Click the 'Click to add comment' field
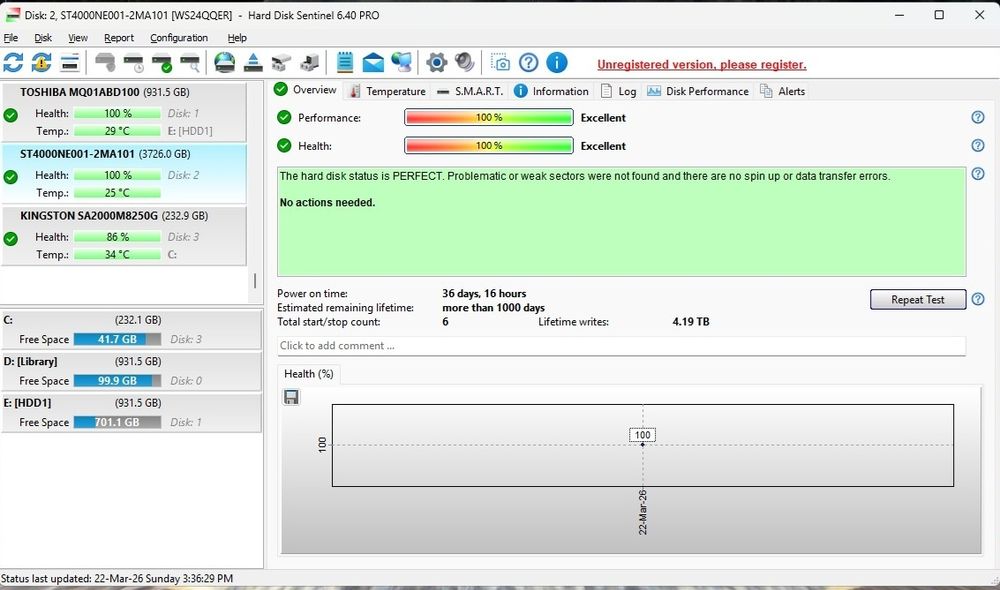The image size is (1000, 590). (x=621, y=346)
